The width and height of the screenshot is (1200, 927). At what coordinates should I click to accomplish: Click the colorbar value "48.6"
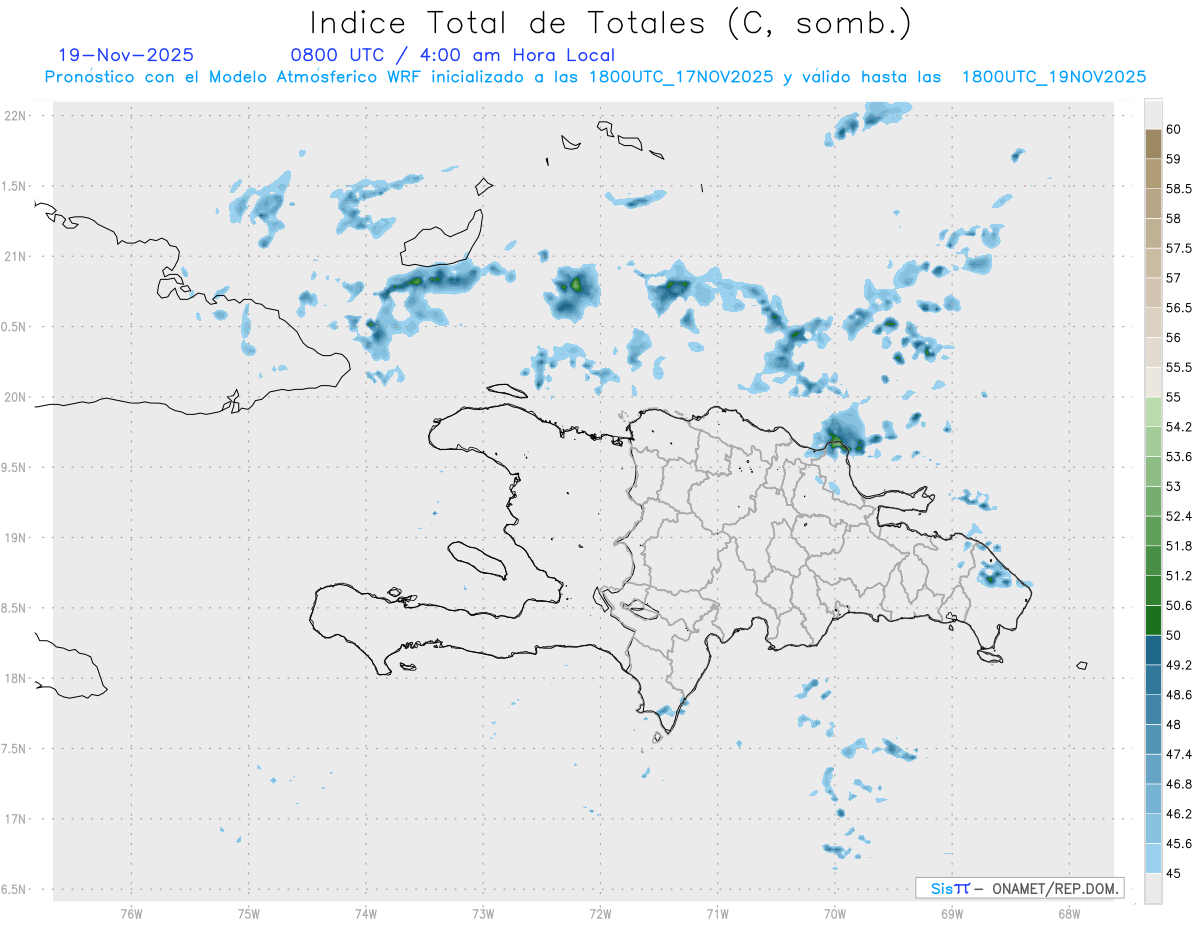(1178, 695)
